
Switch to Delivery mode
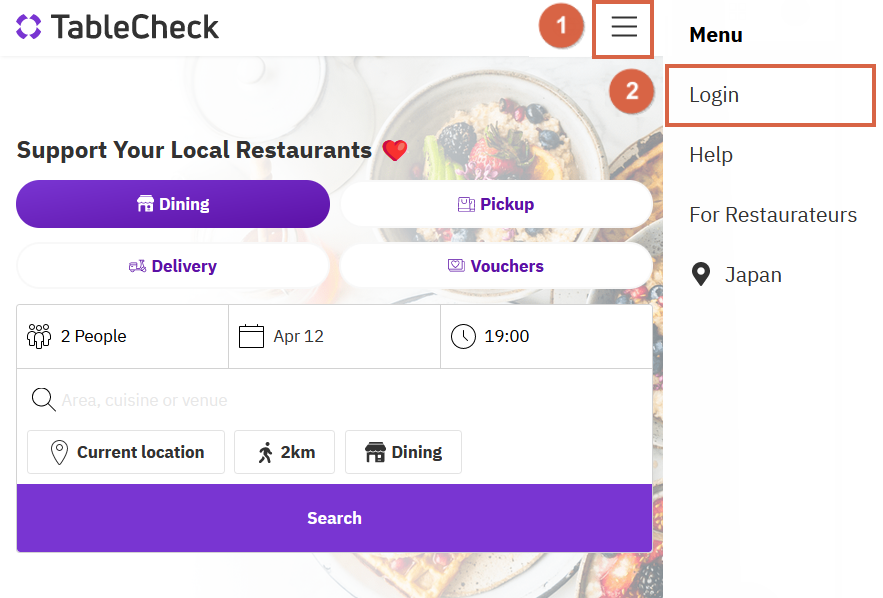pos(173,266)
